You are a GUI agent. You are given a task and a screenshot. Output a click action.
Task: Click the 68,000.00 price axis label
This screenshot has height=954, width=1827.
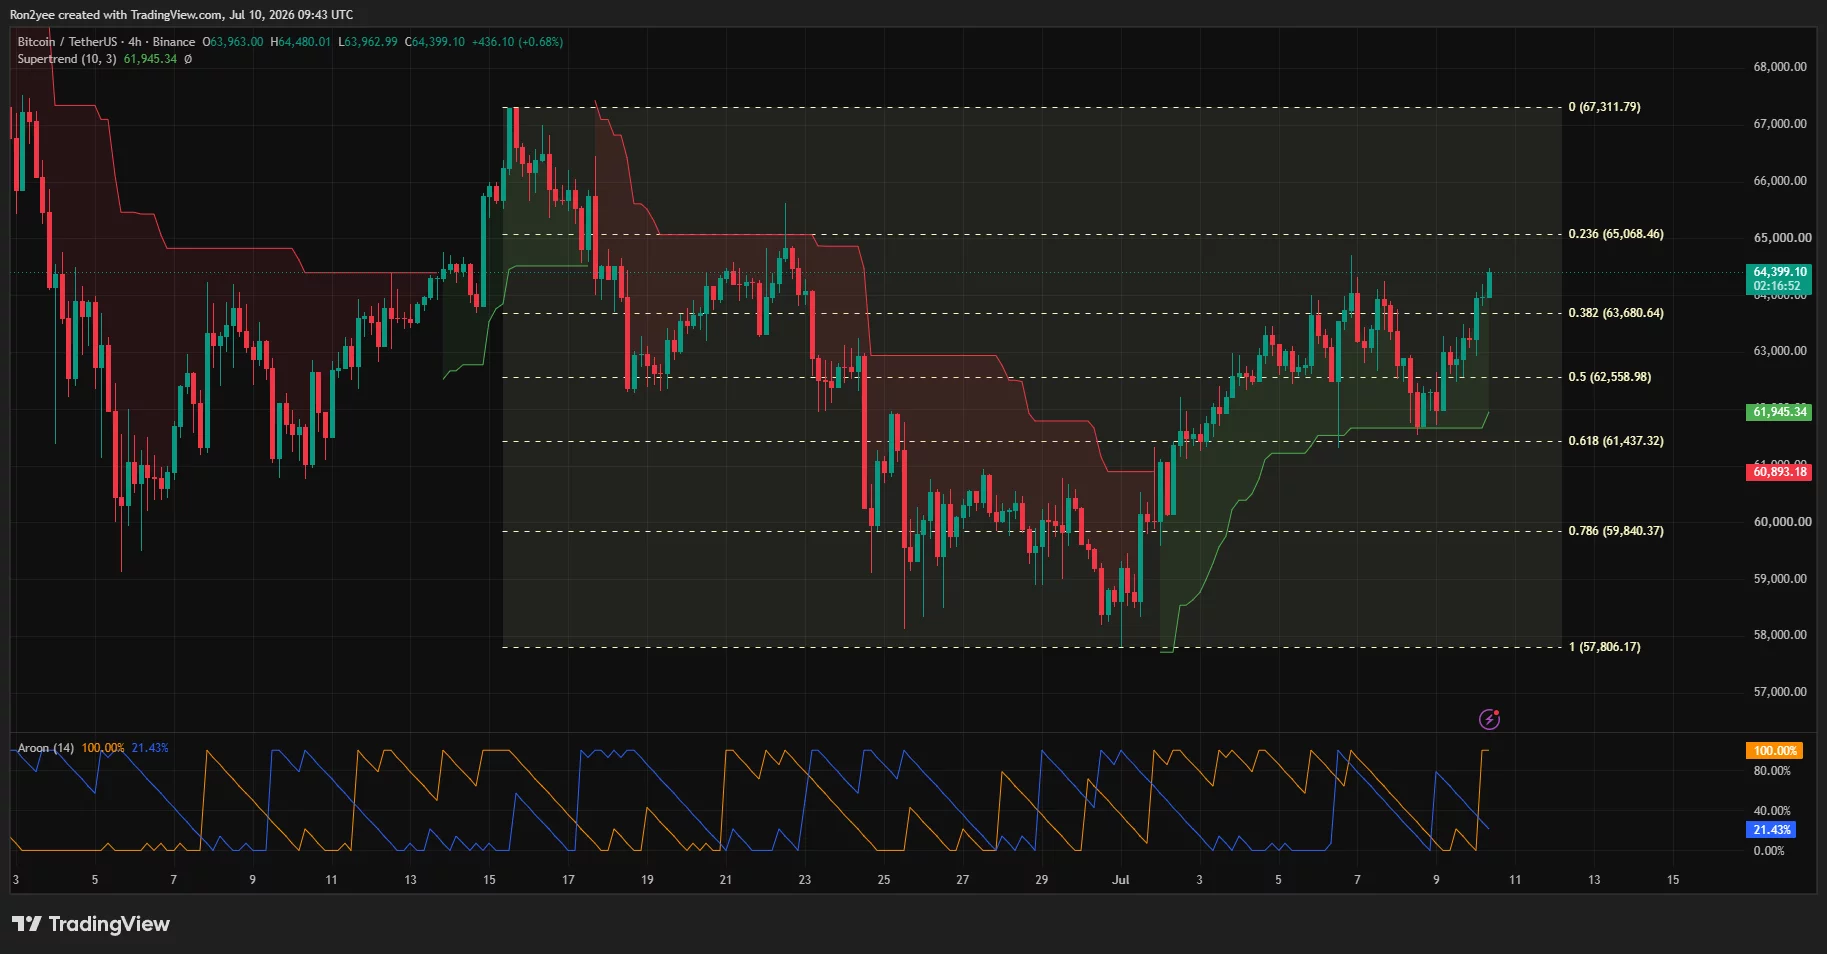coord(1780,67)
